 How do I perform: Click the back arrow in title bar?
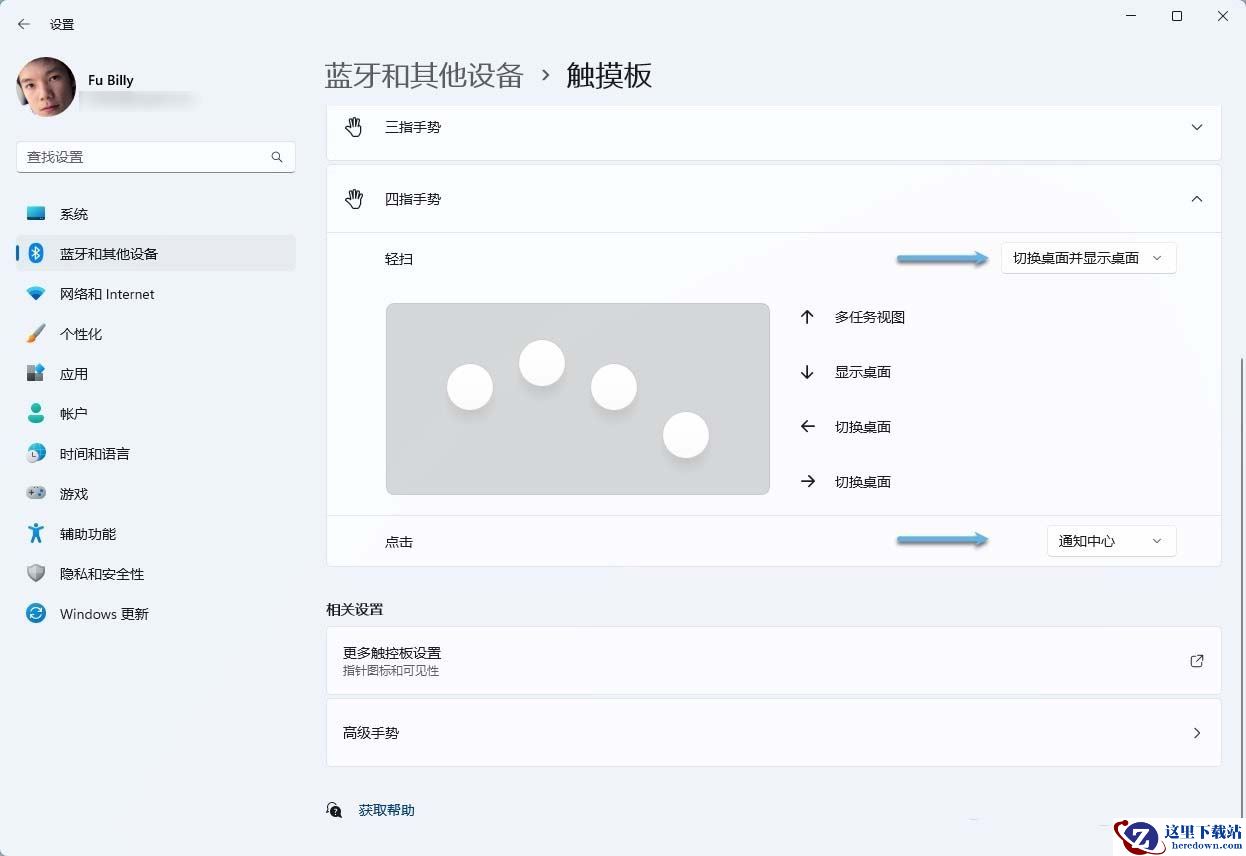24,24
